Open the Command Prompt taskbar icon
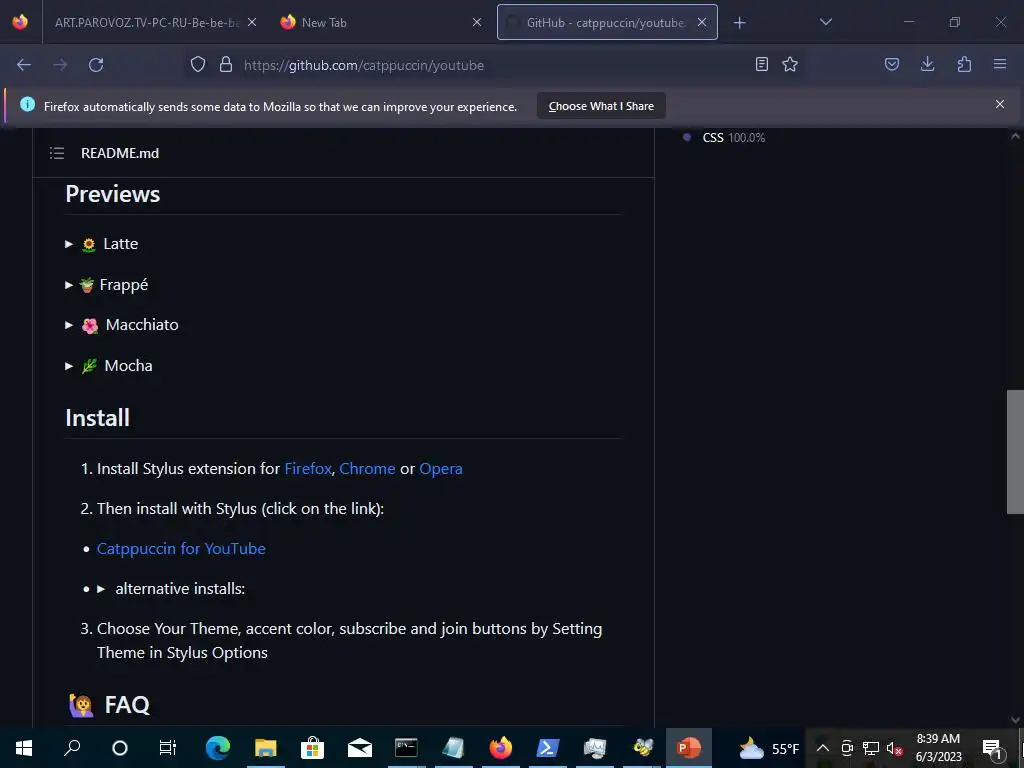The height and width of the screenshot is (768, 1024). pyautogui.click(x=406, y=748)
